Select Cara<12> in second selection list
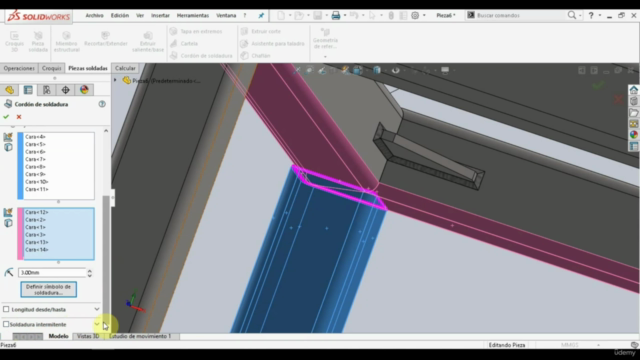 (x=37, y=212)
